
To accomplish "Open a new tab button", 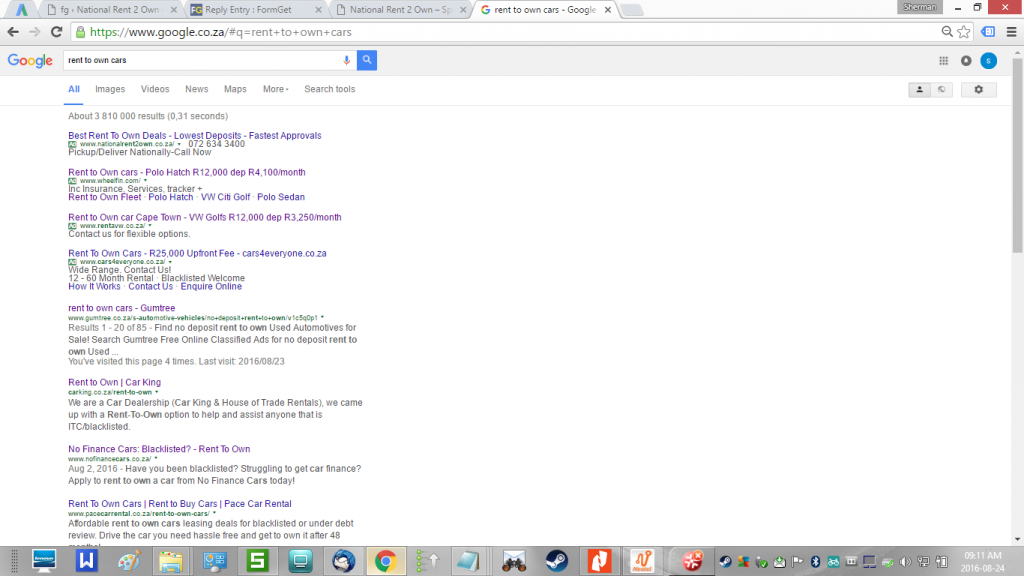I will click(631, 10).
